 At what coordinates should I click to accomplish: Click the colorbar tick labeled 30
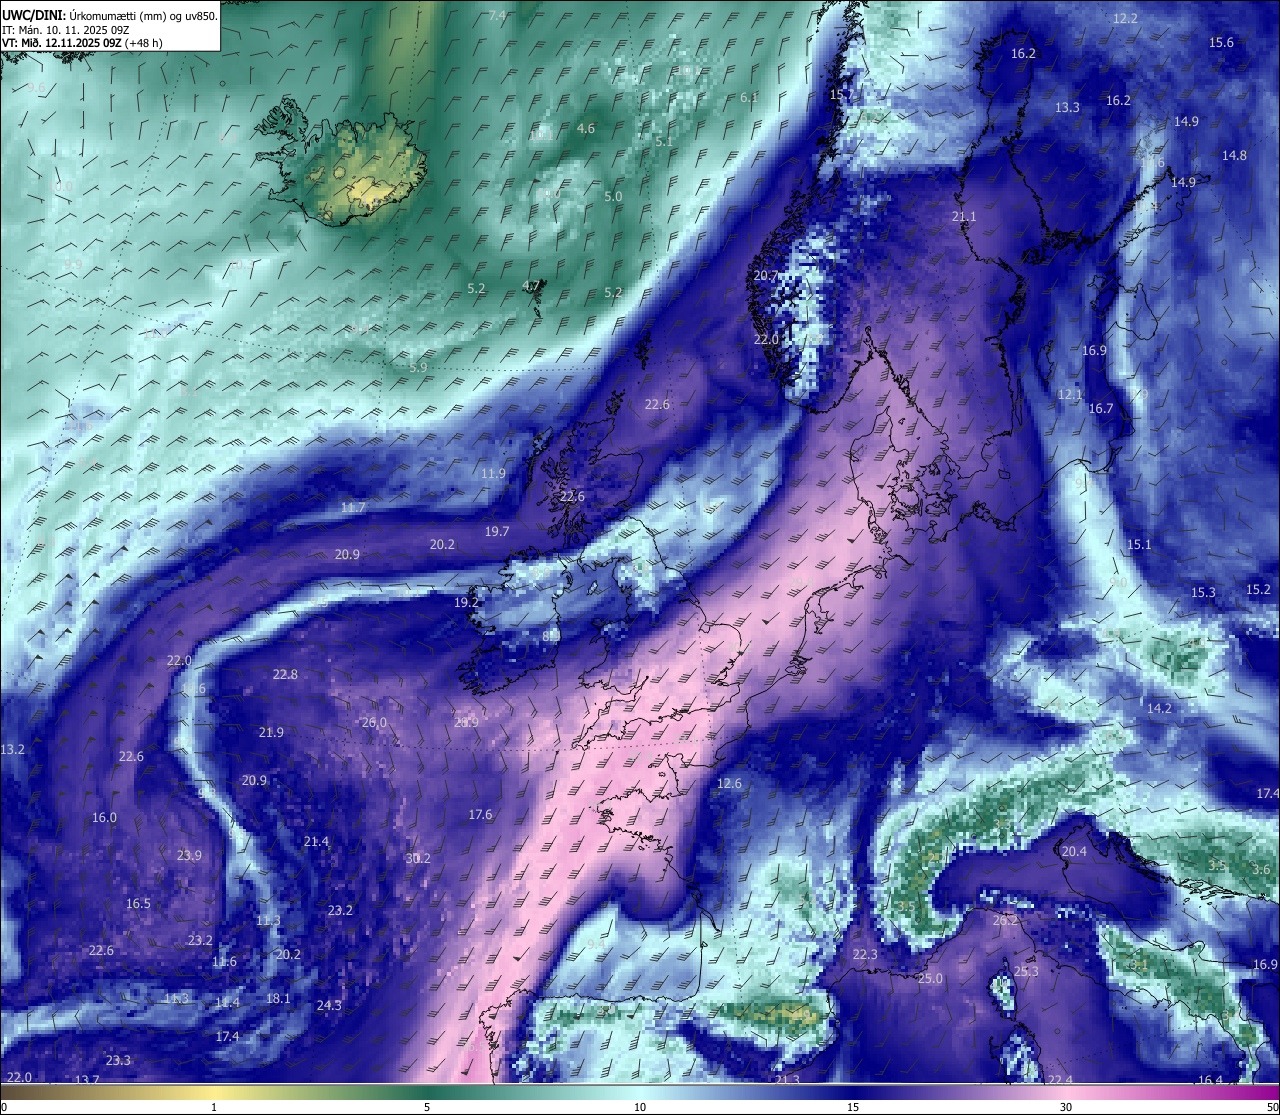click(1066, 1107)
